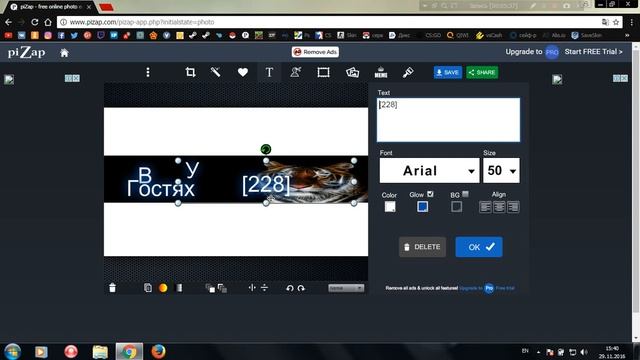Click the orange circle color icon

pyautogui.click(x=163, y=288)
